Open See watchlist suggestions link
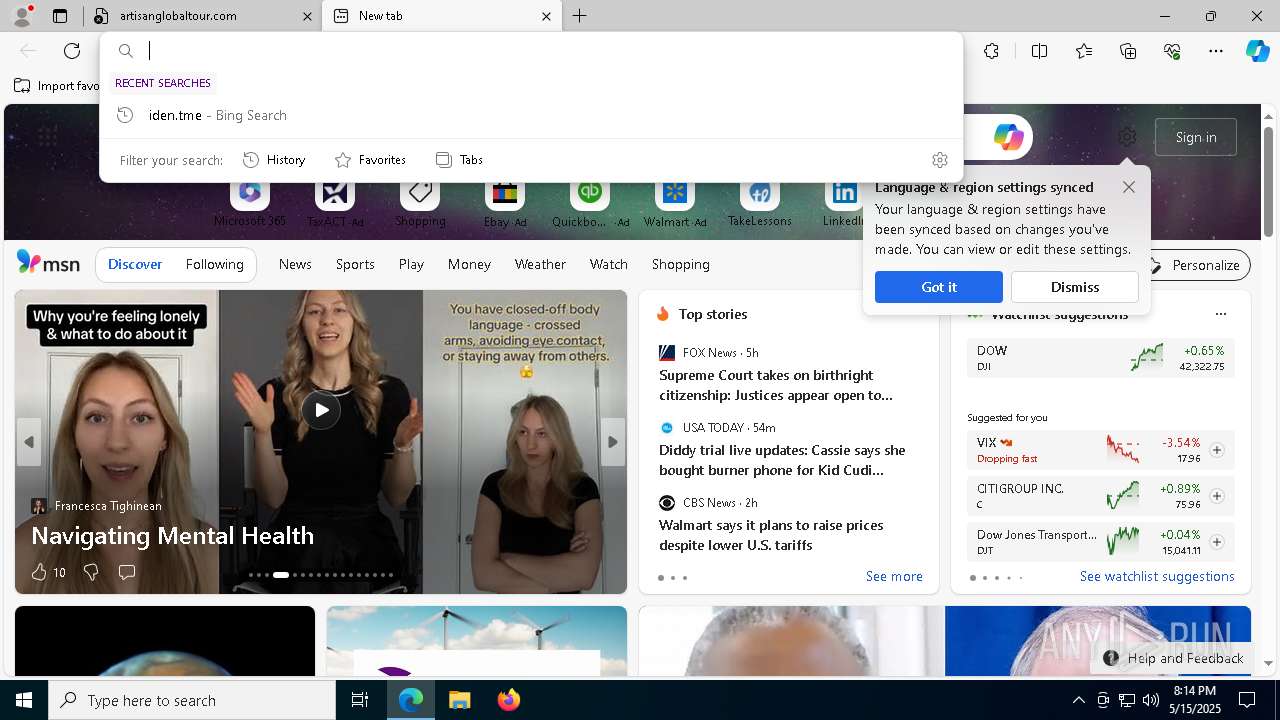 click(x=1157, y=576)
